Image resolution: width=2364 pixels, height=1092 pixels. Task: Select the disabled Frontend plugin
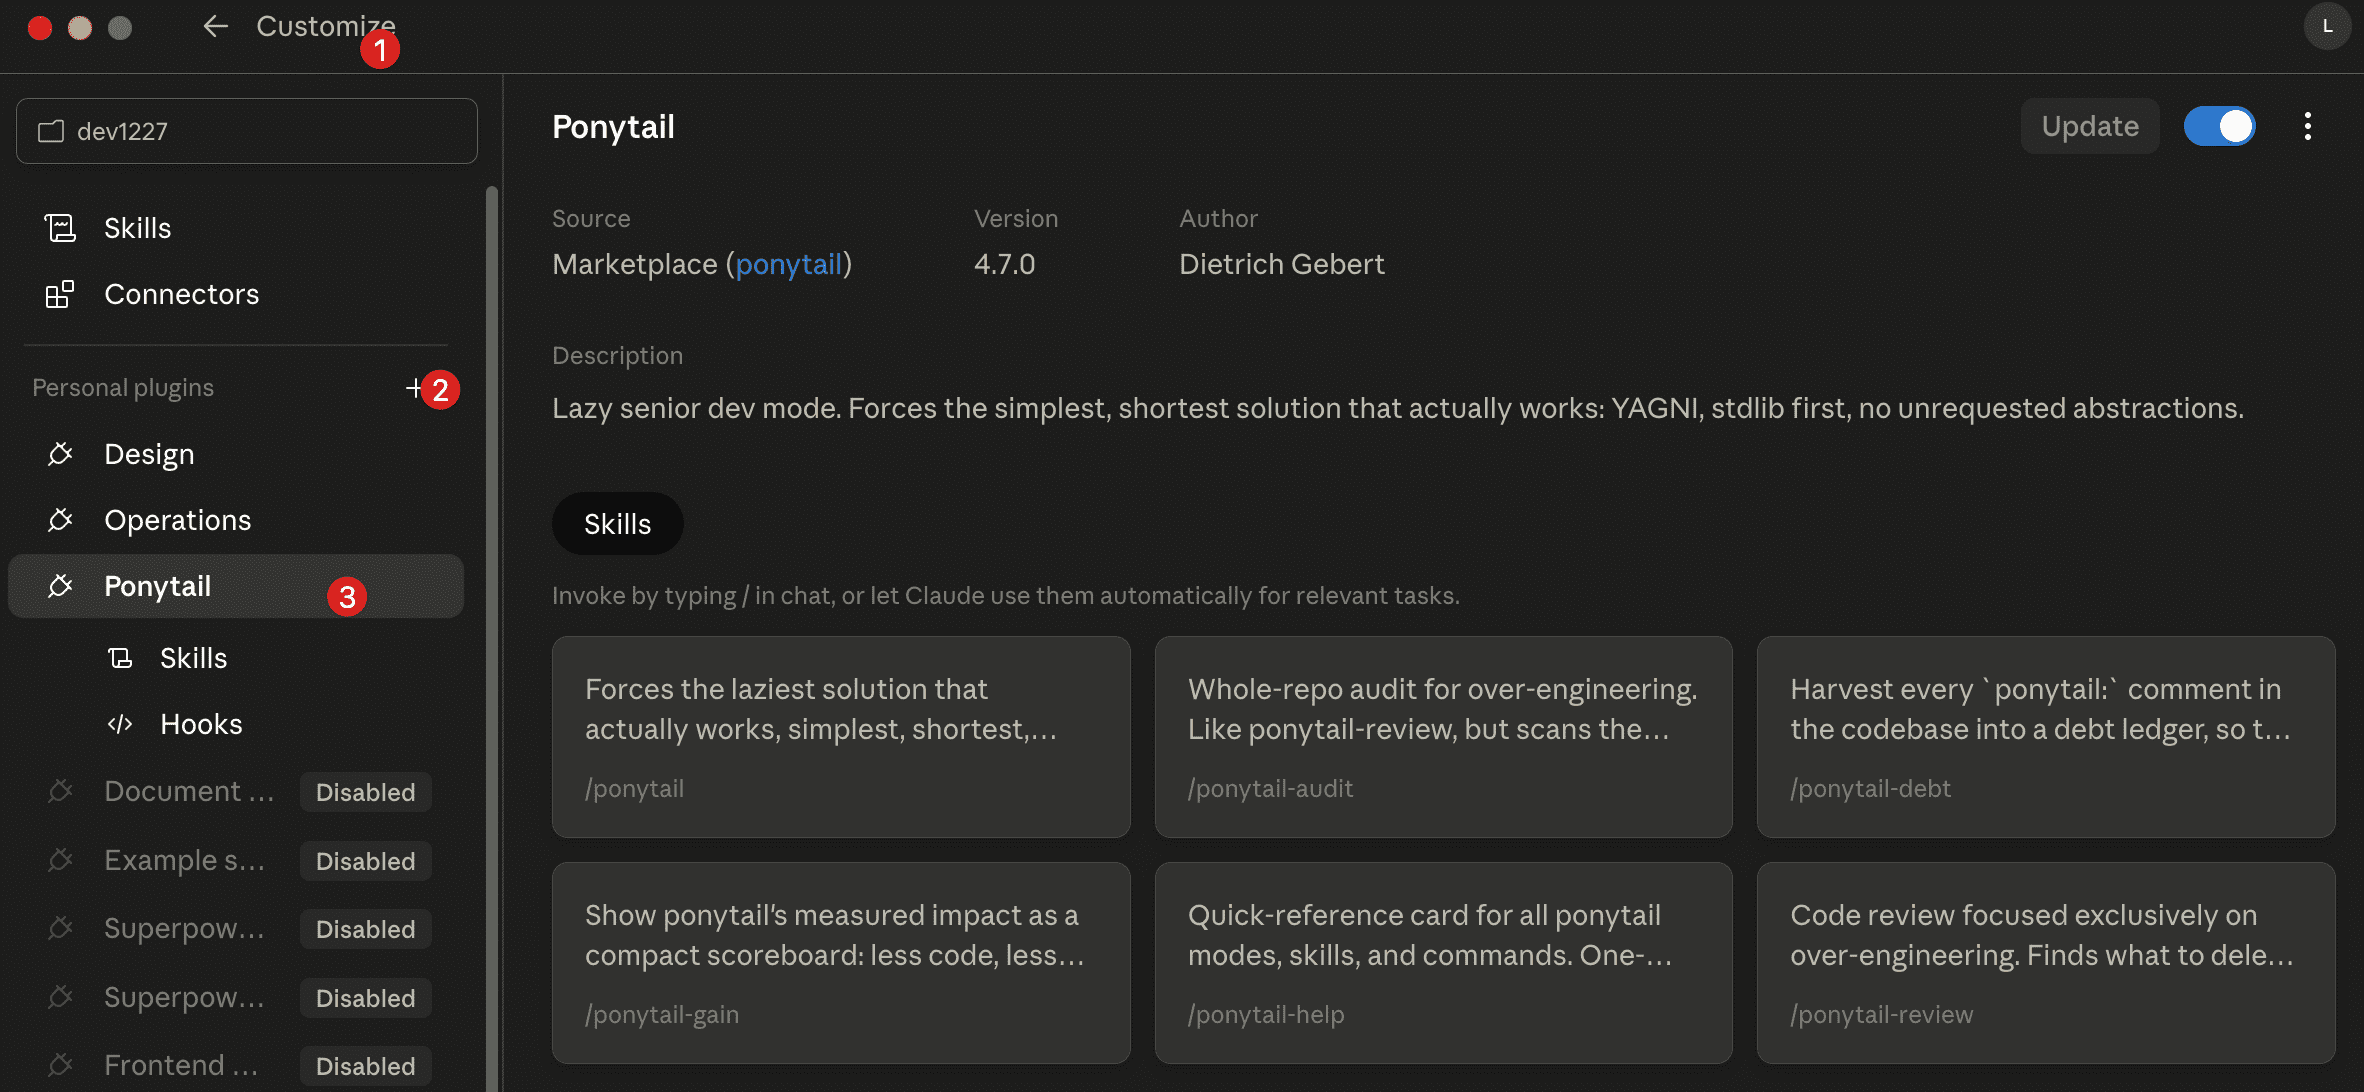point(181,1065)
